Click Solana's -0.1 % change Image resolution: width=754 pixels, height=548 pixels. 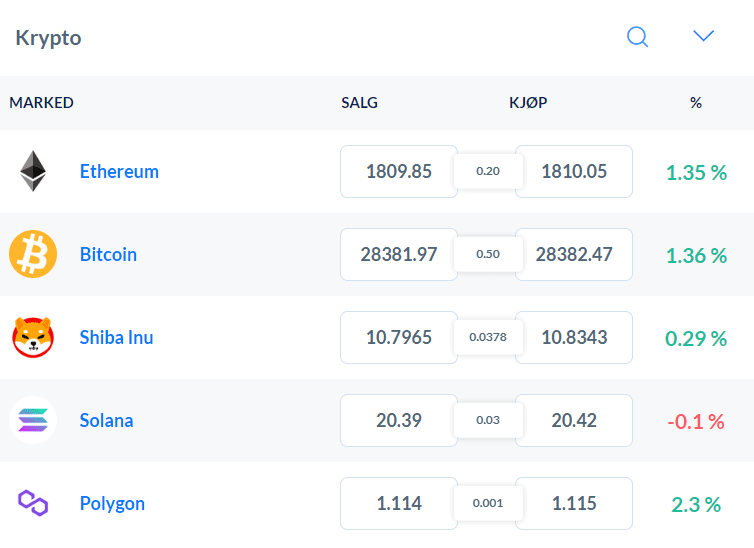click(x=696, y=422)
